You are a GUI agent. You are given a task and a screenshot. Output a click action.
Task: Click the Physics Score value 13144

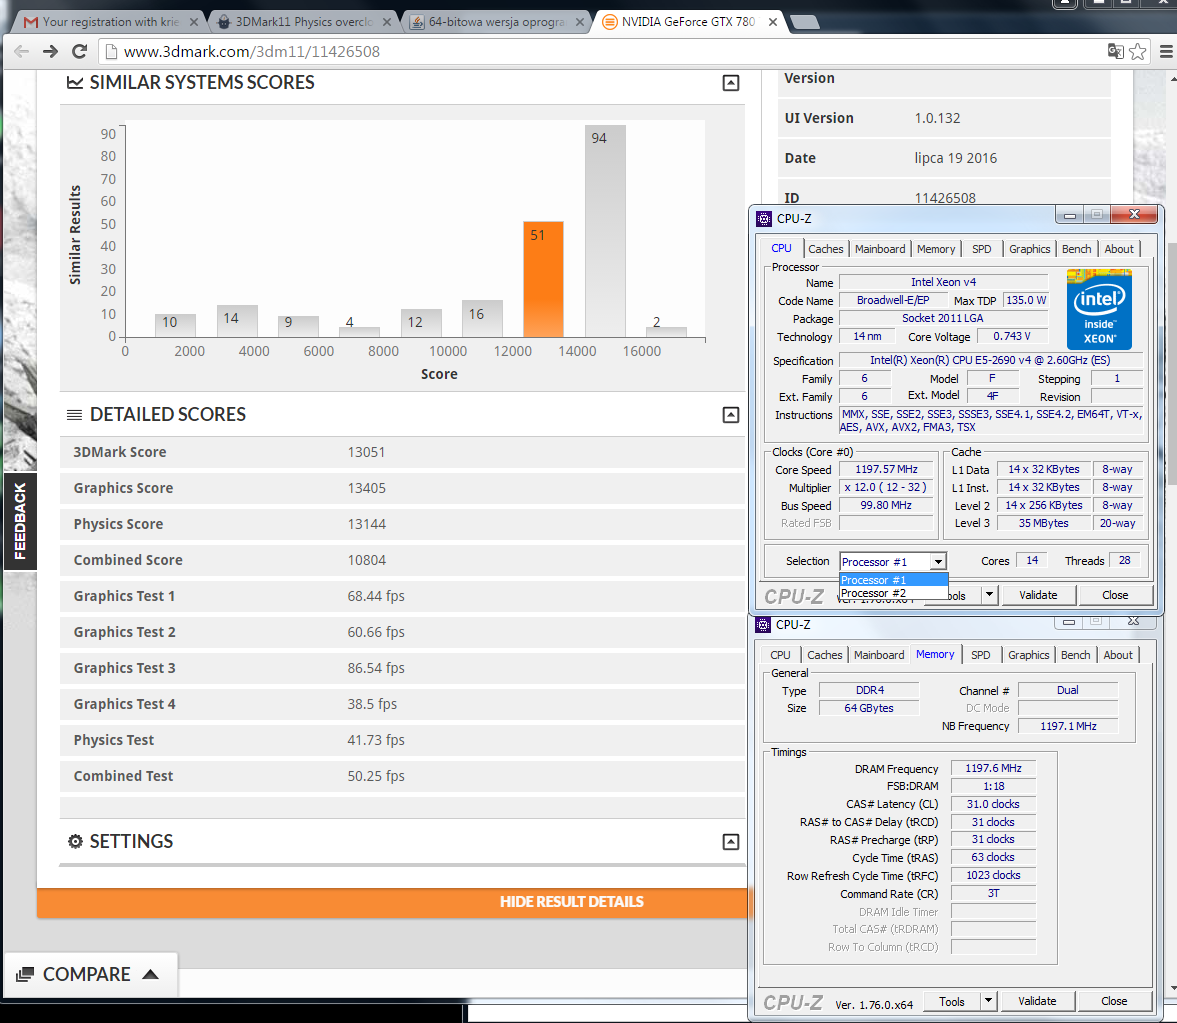pos(366,524)
